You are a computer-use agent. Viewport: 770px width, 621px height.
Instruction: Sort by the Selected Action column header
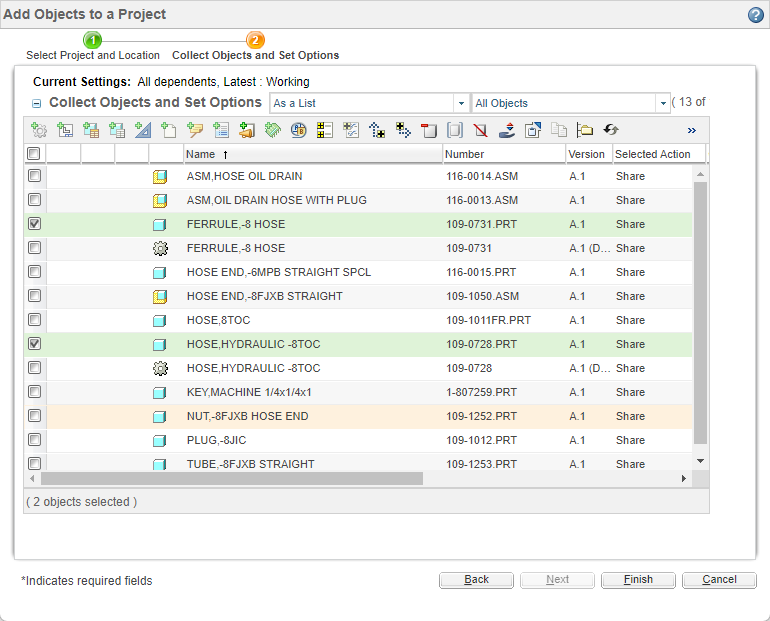pyautogui.click(x=659, y=154)
